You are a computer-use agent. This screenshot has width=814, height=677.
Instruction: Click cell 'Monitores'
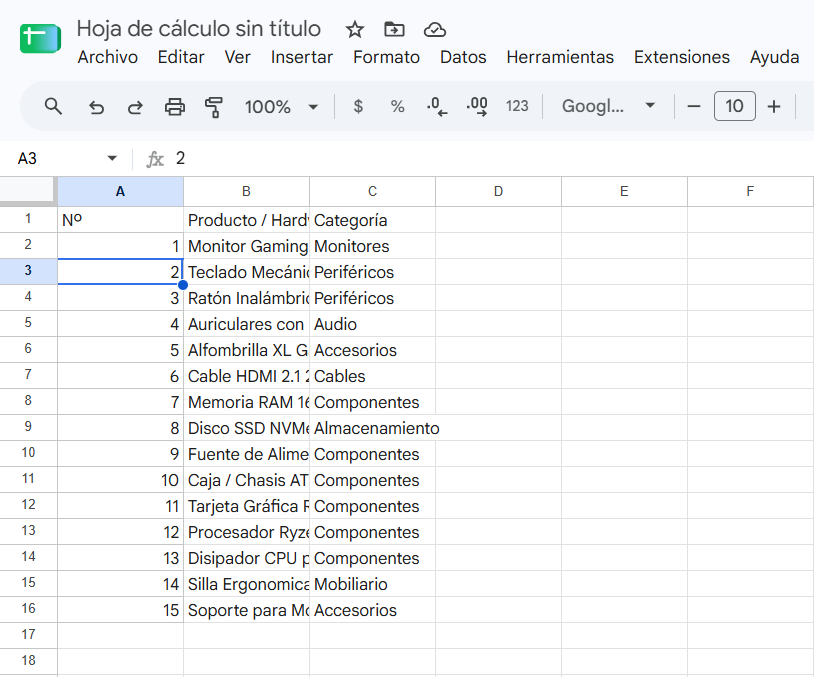372,246
